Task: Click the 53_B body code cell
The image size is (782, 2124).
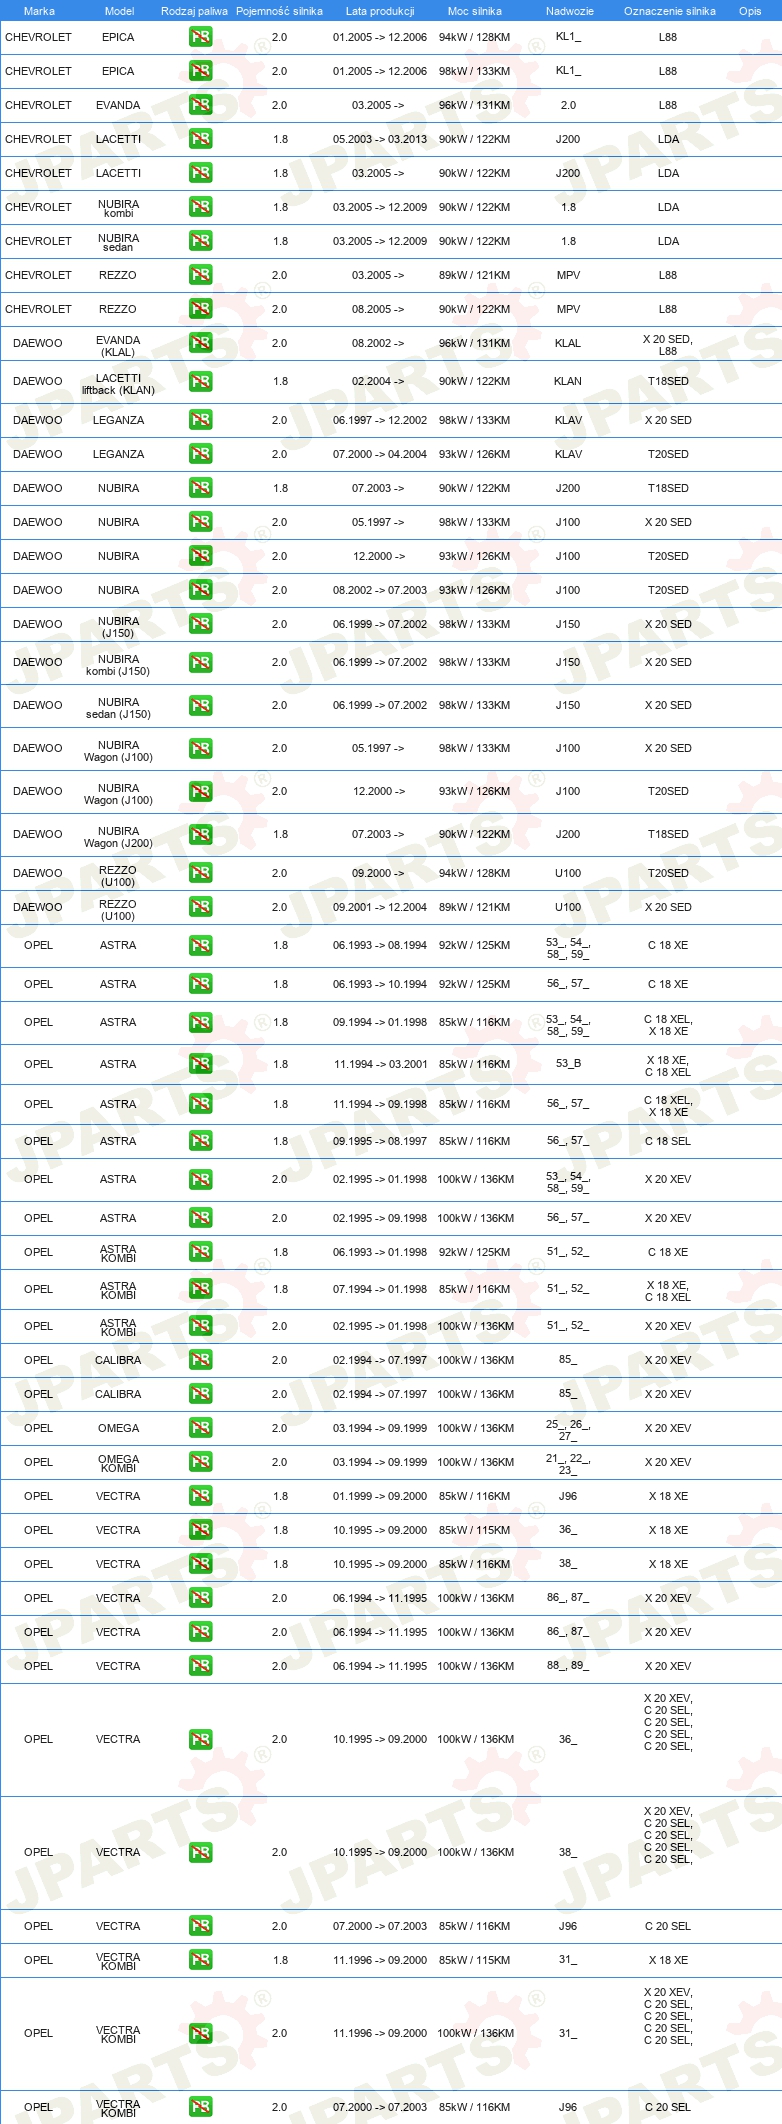Action: tap(568, 1064)
